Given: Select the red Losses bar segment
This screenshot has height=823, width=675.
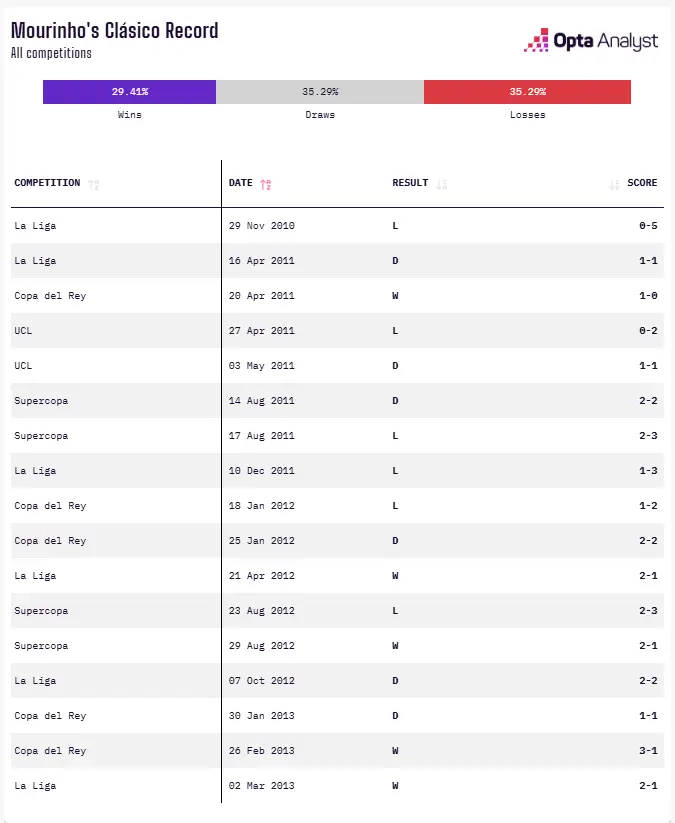Looking at the screenshot, I should click(527, 92).
